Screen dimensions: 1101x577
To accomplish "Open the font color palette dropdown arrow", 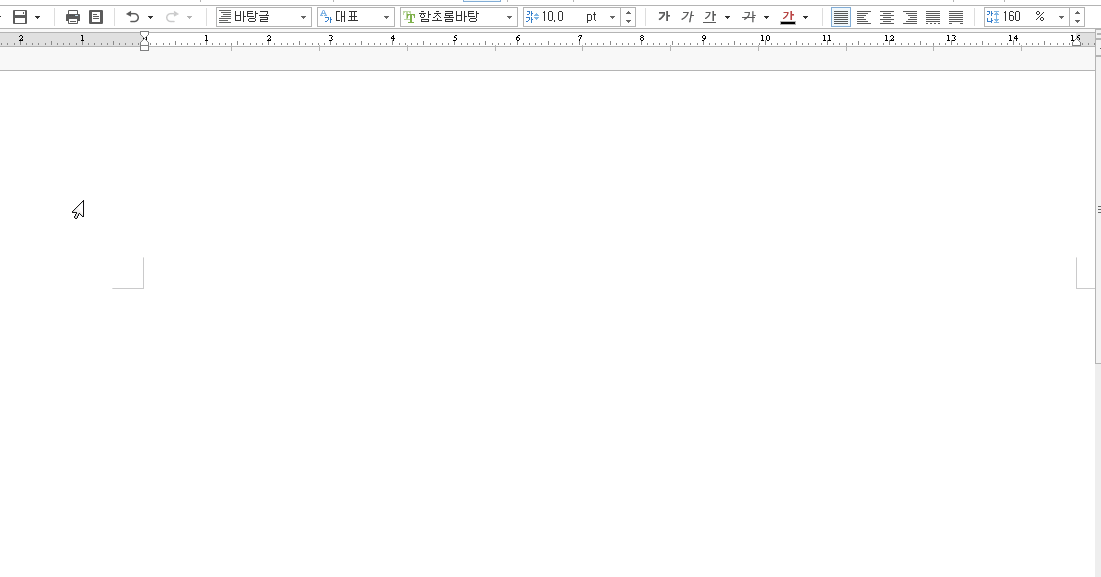I will pos(805,18).
